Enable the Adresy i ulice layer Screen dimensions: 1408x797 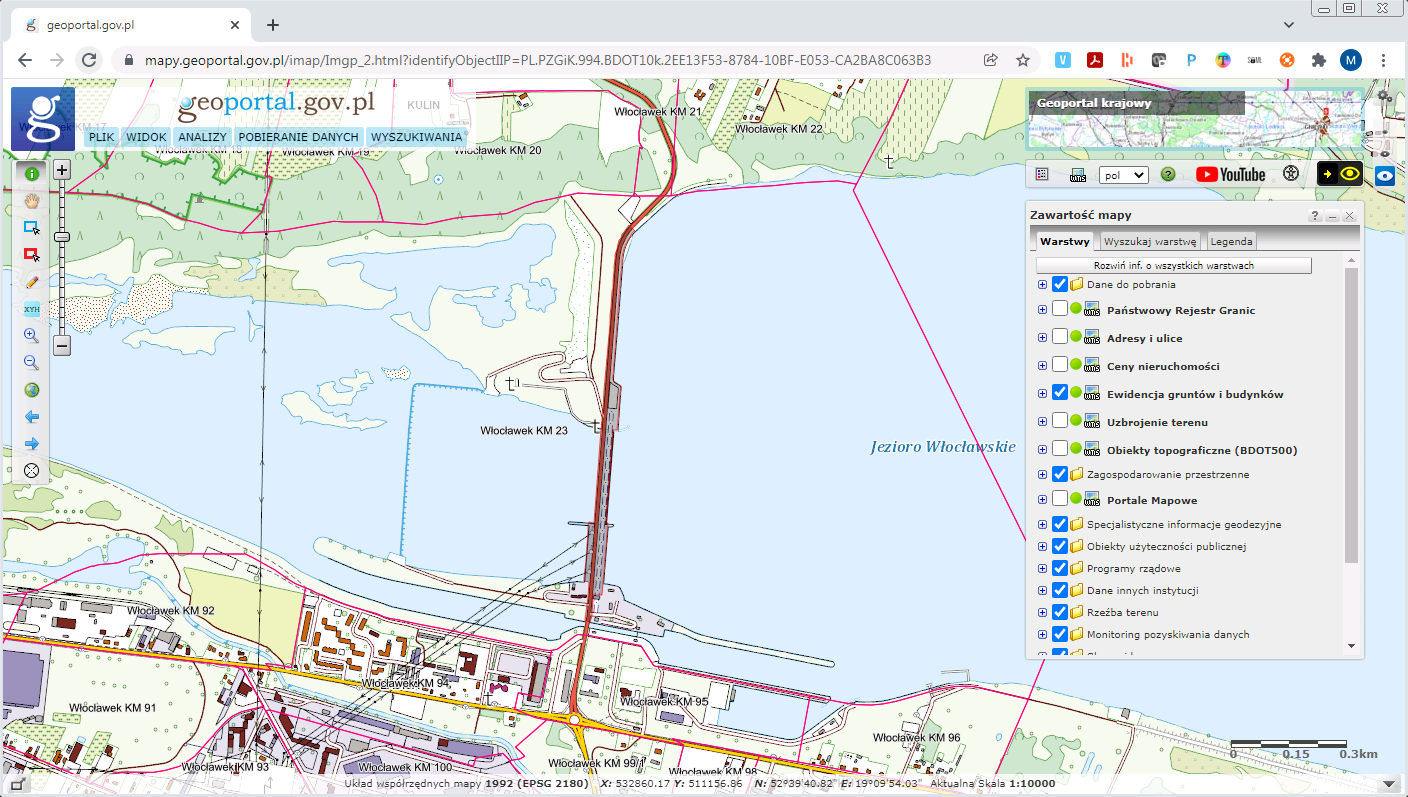point(1060,338)
